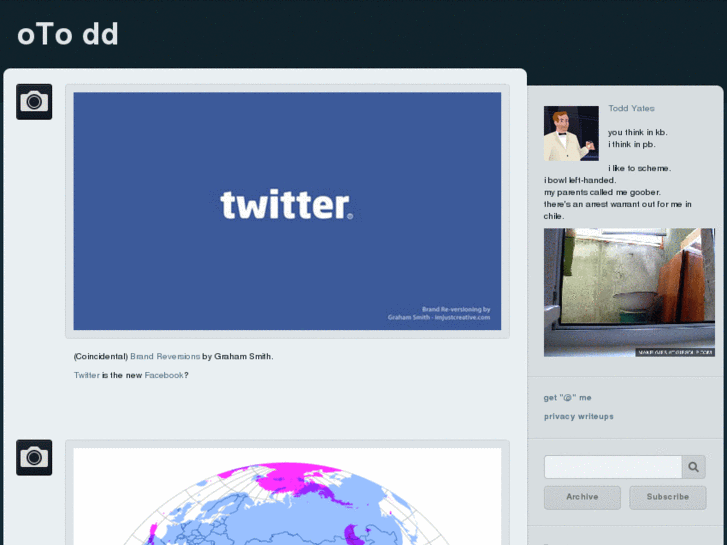727x545 pixels.
Task: Follow the 'Twitter' link in post caption
Action: (x=87, y=375)
